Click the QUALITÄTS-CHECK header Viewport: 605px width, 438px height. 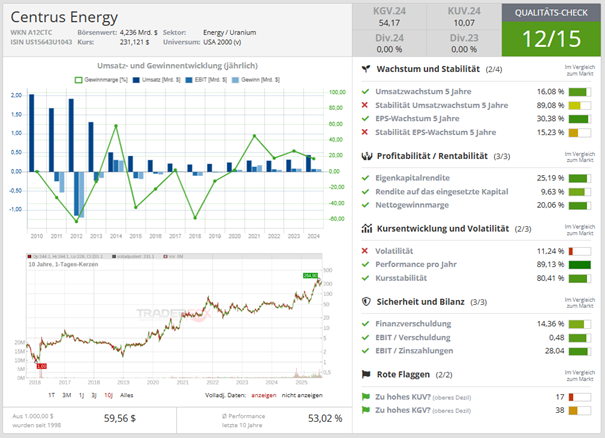[551, 13]
